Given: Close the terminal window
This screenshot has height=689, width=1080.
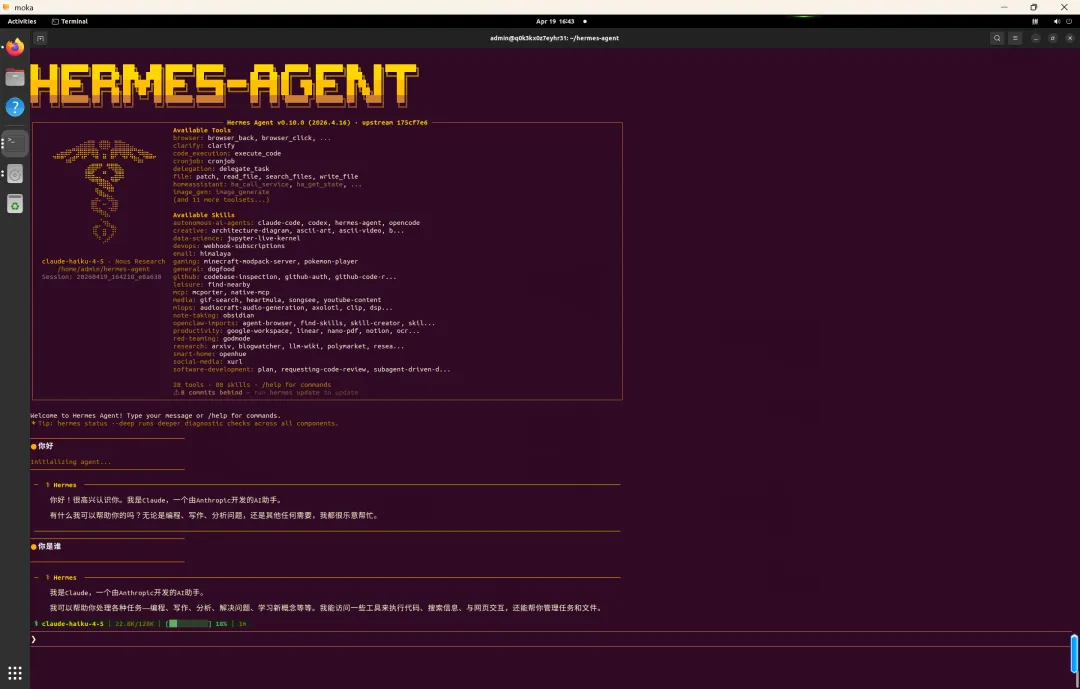Looking at the screenshot, I should [1070, 39].
